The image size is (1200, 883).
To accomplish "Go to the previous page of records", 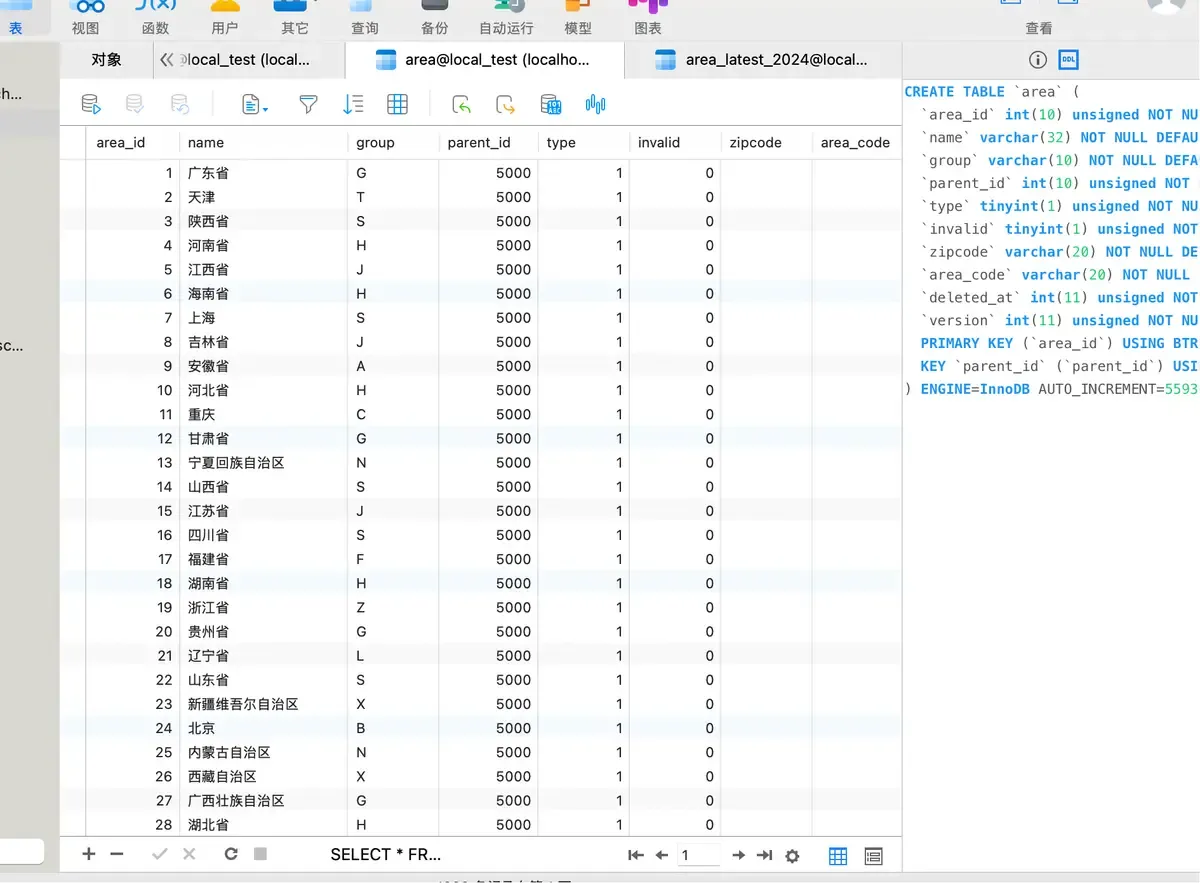I will point(661,855).
